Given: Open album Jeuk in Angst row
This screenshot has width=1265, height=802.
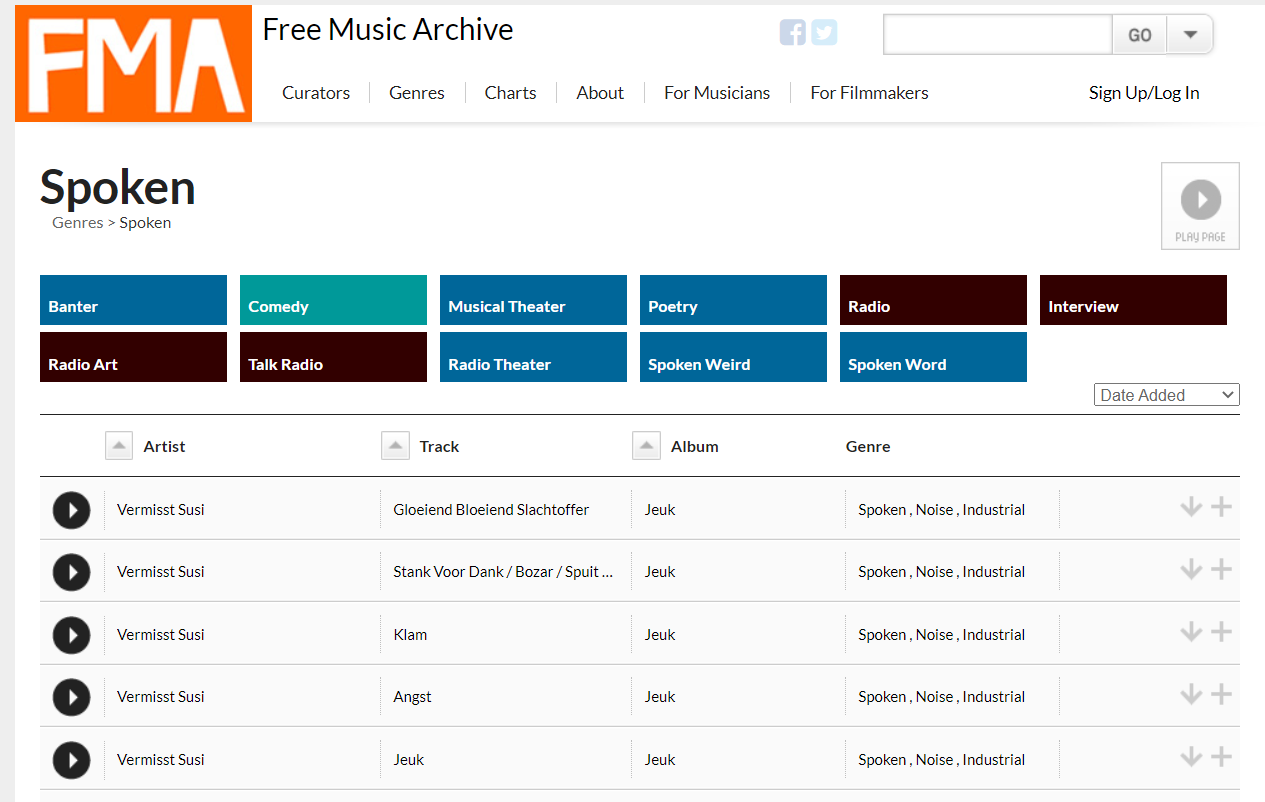Looking at the screenshot, I should point(660,697).
